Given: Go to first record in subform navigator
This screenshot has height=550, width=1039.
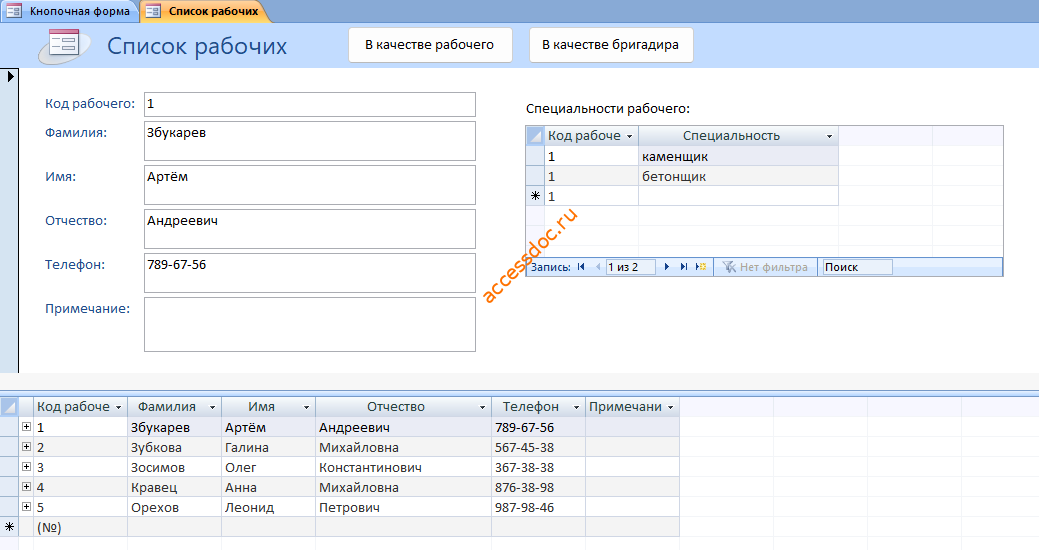Looking at the screenshot, I should tap(581, 267).
